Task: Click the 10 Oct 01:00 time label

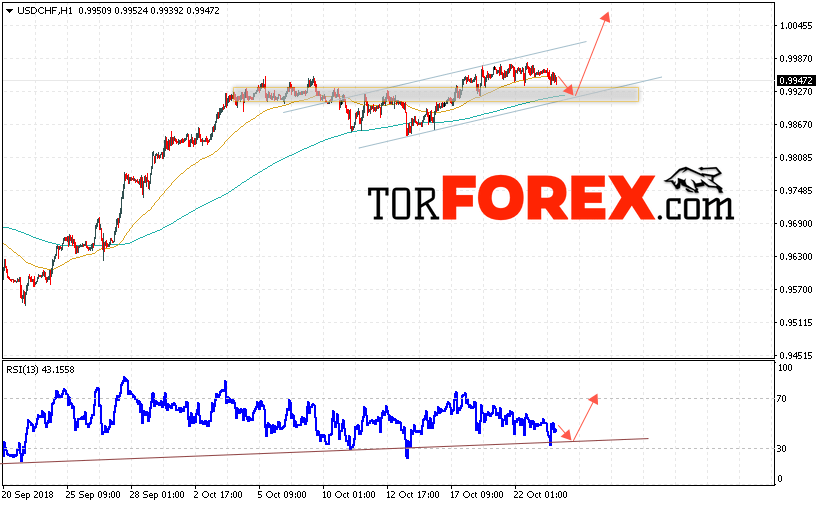Action: [348, 495]
